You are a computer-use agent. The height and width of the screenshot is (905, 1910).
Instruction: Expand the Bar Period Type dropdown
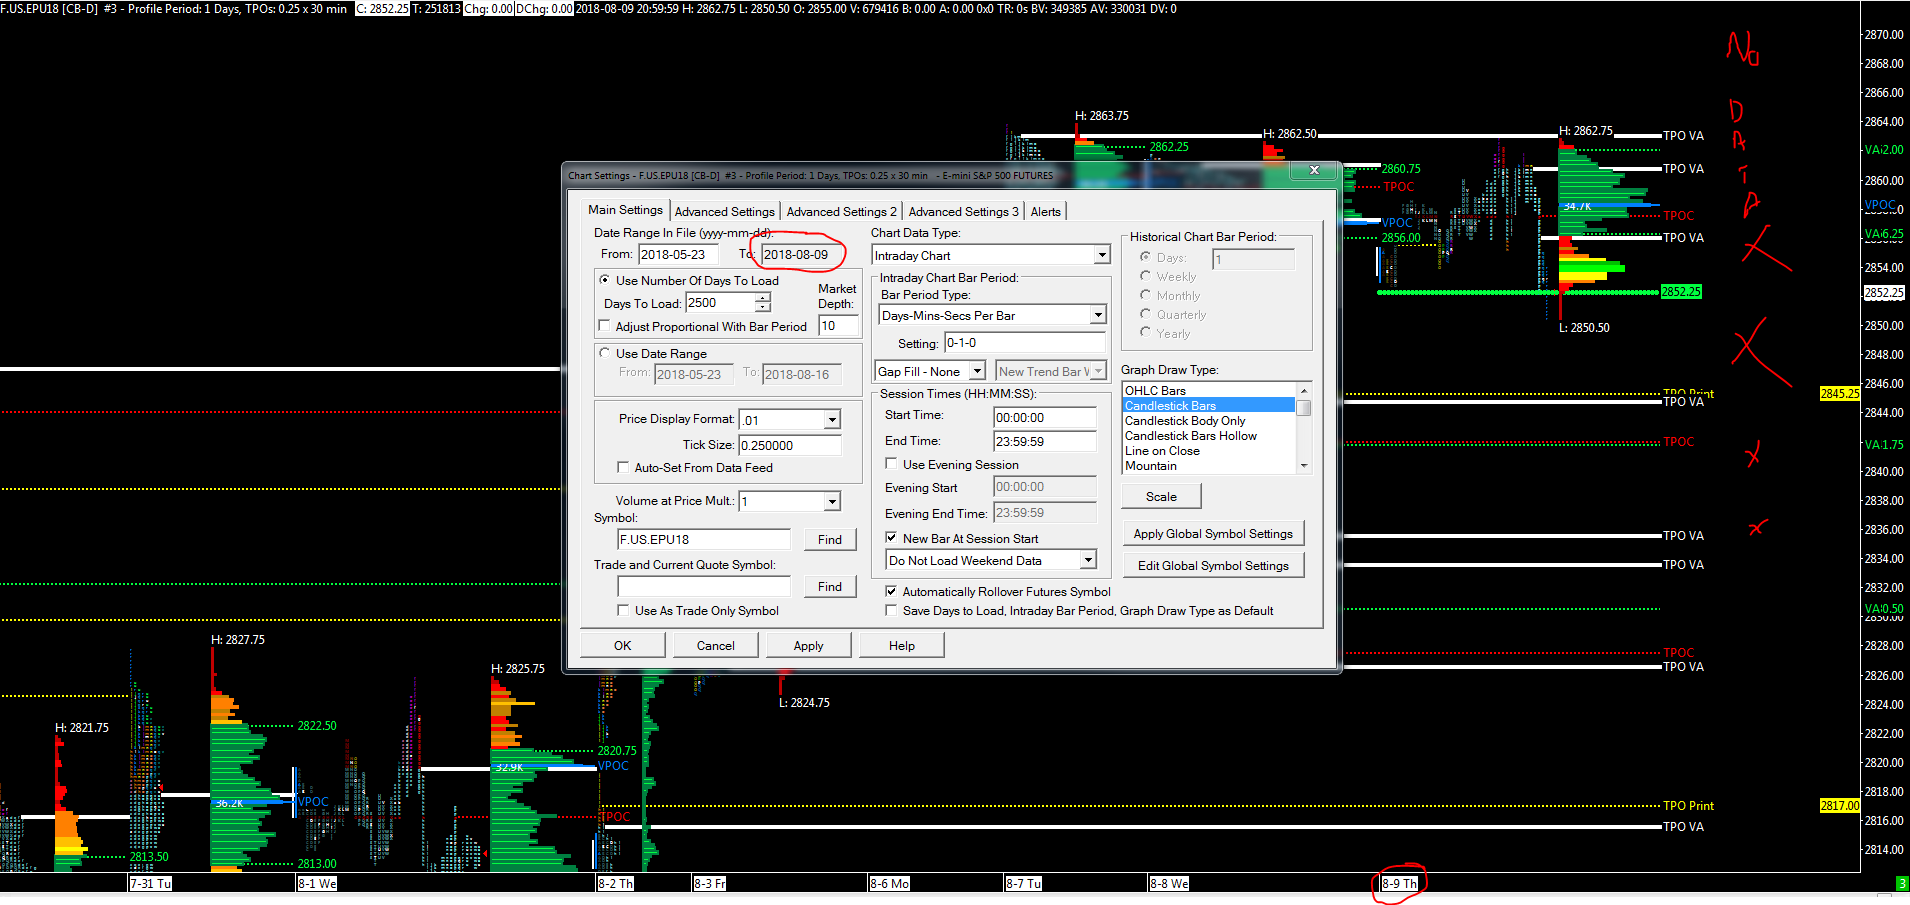click(x=1097, y=316)
